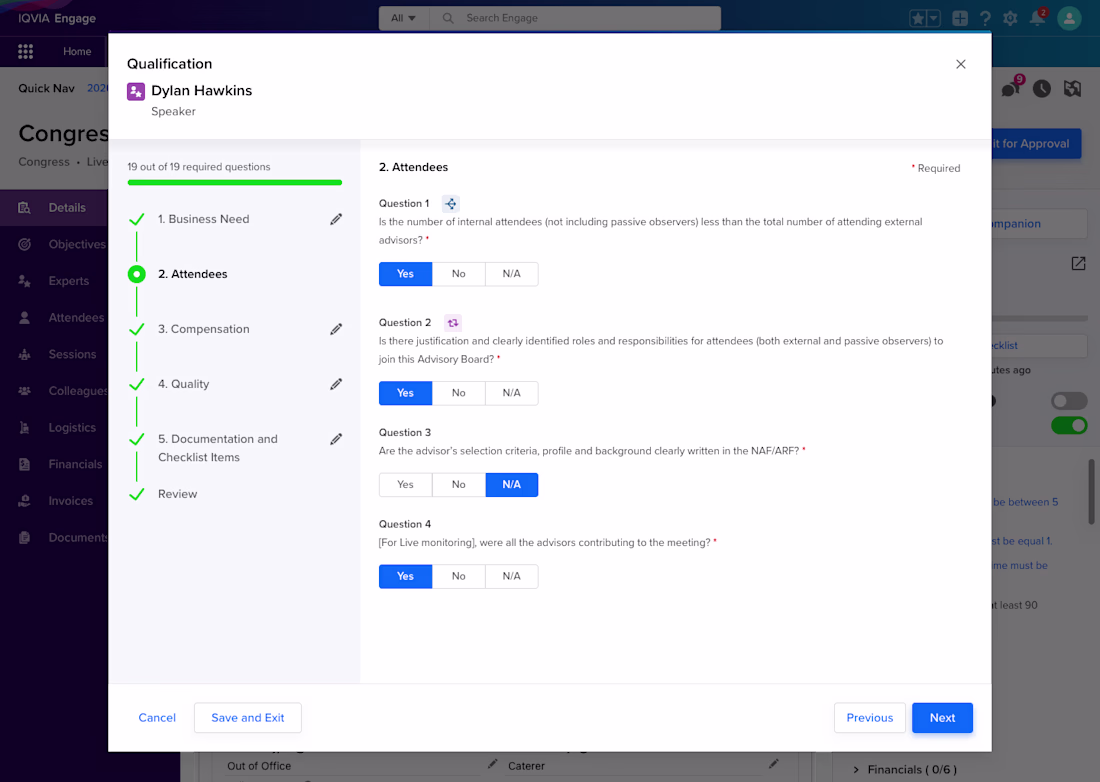The image size is (1100, 782).
Task: Toggle the grey switch on right panel
Action: (x=1069, y=401)
